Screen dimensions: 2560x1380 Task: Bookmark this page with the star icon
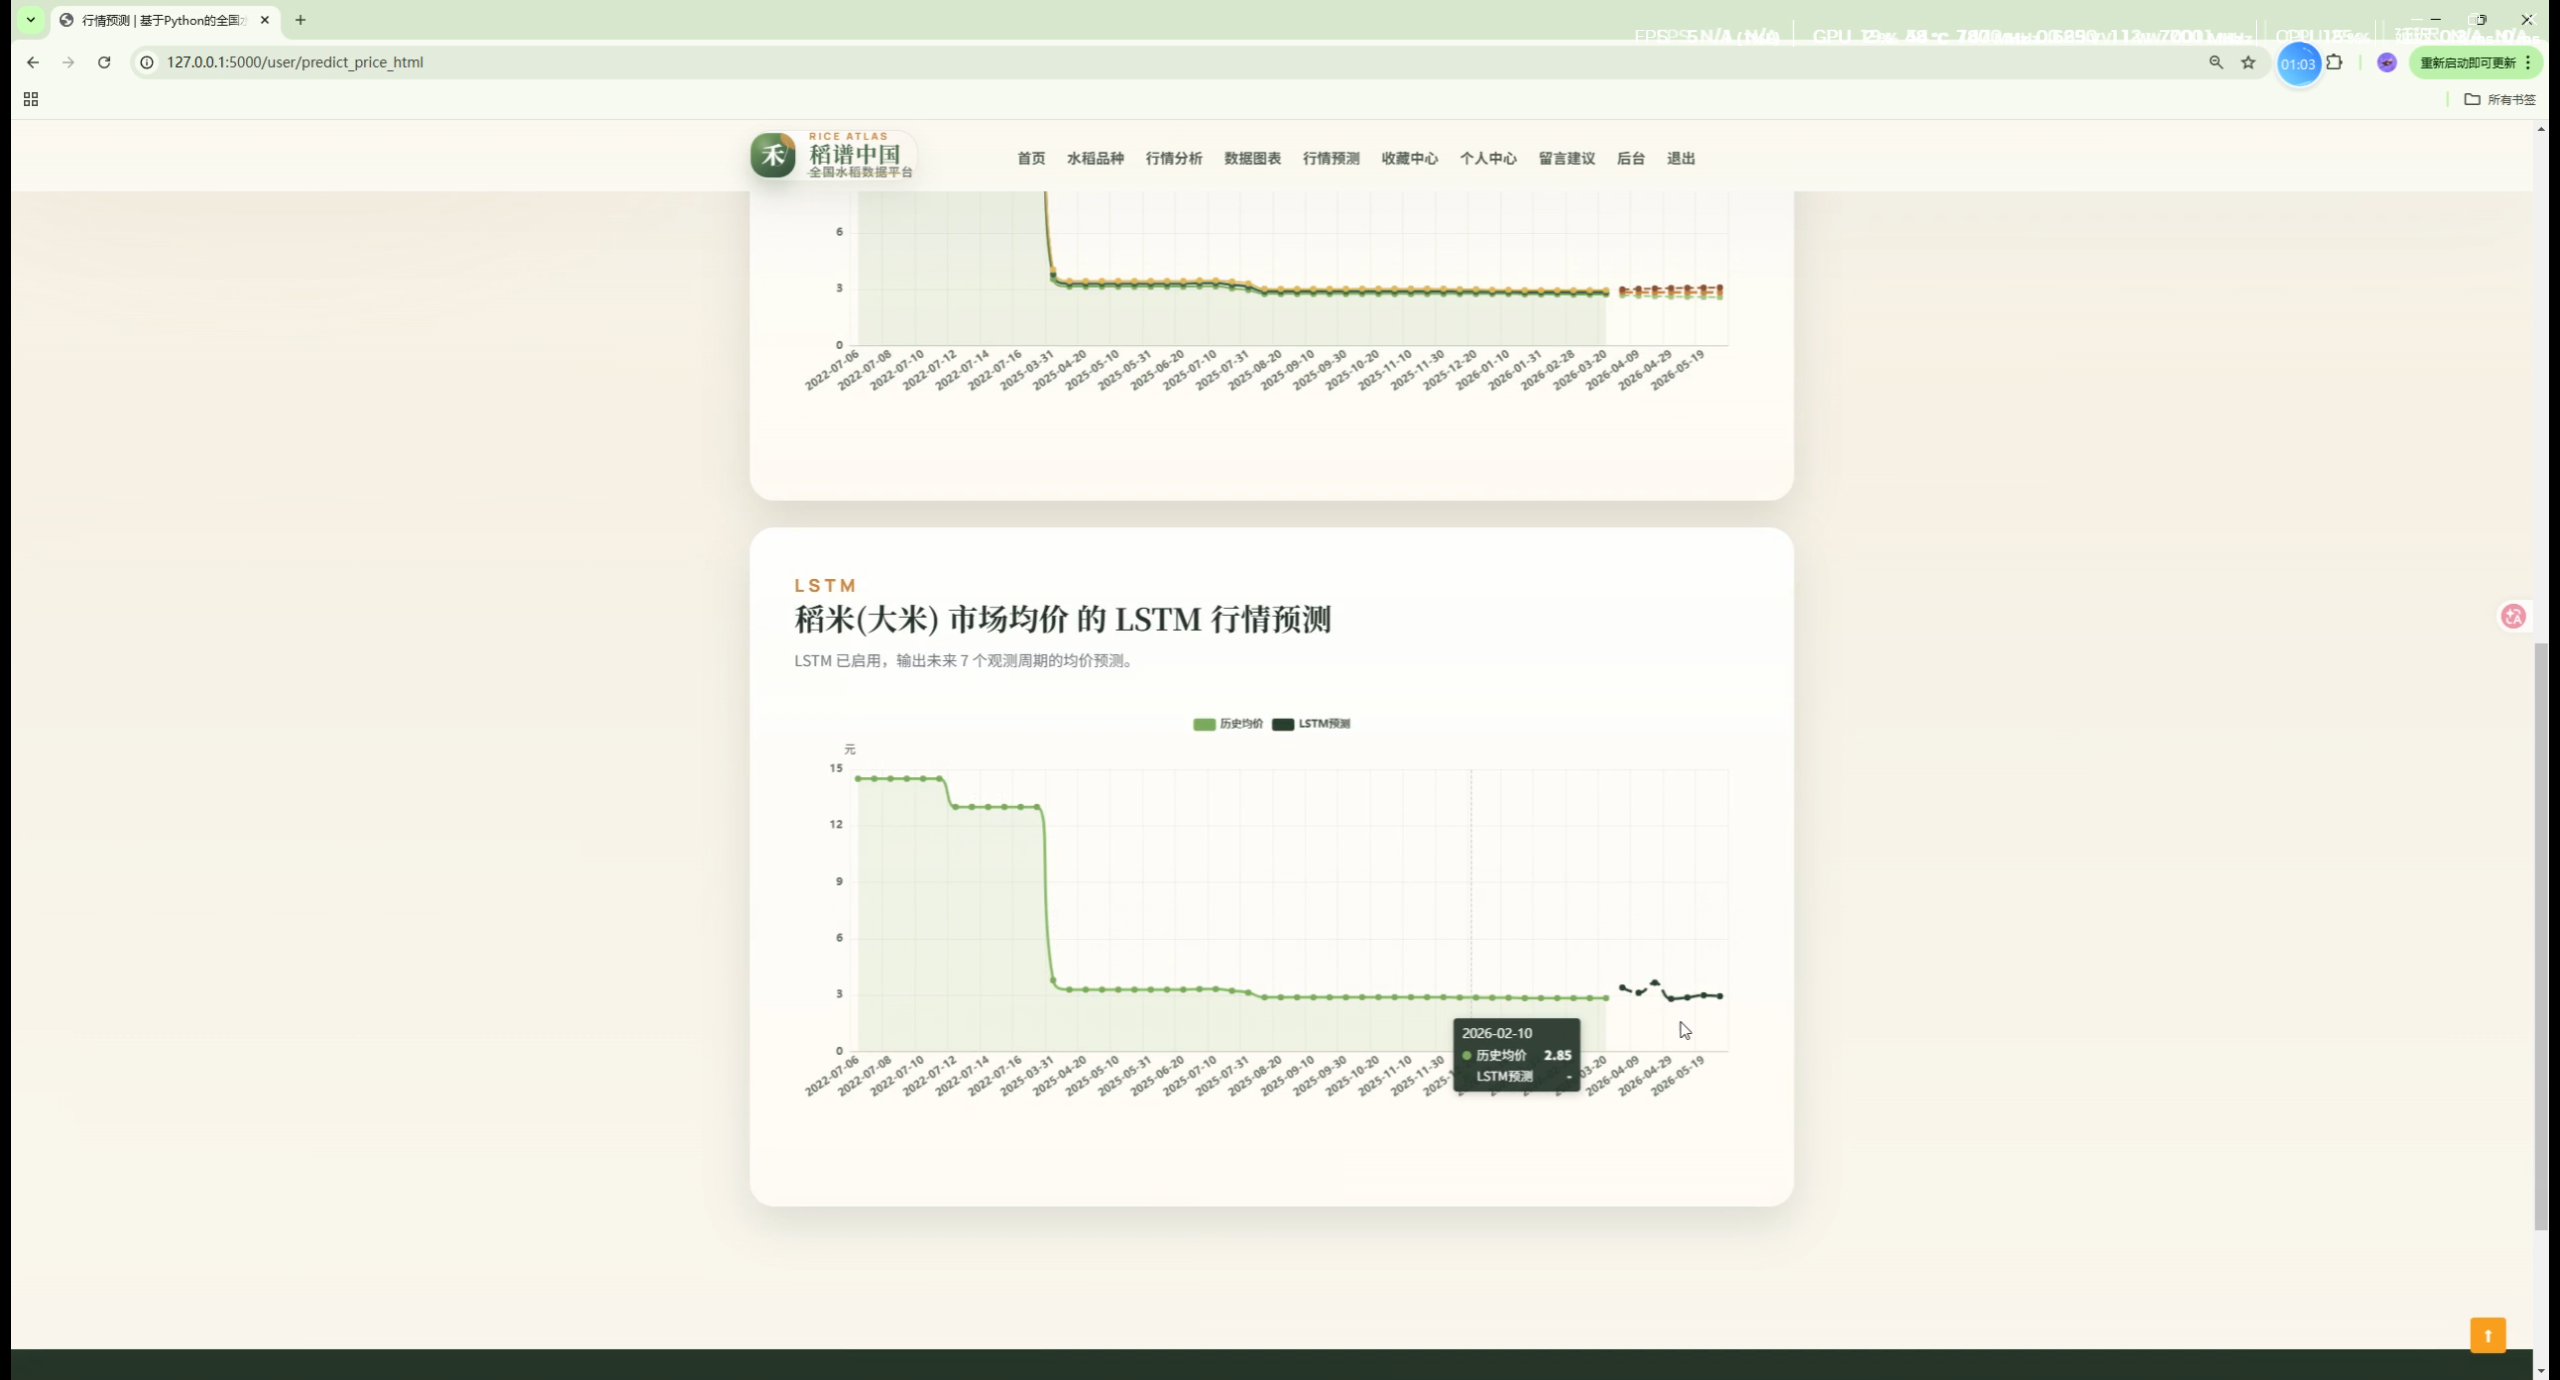pyautogui.click(x=2248, y=62)
